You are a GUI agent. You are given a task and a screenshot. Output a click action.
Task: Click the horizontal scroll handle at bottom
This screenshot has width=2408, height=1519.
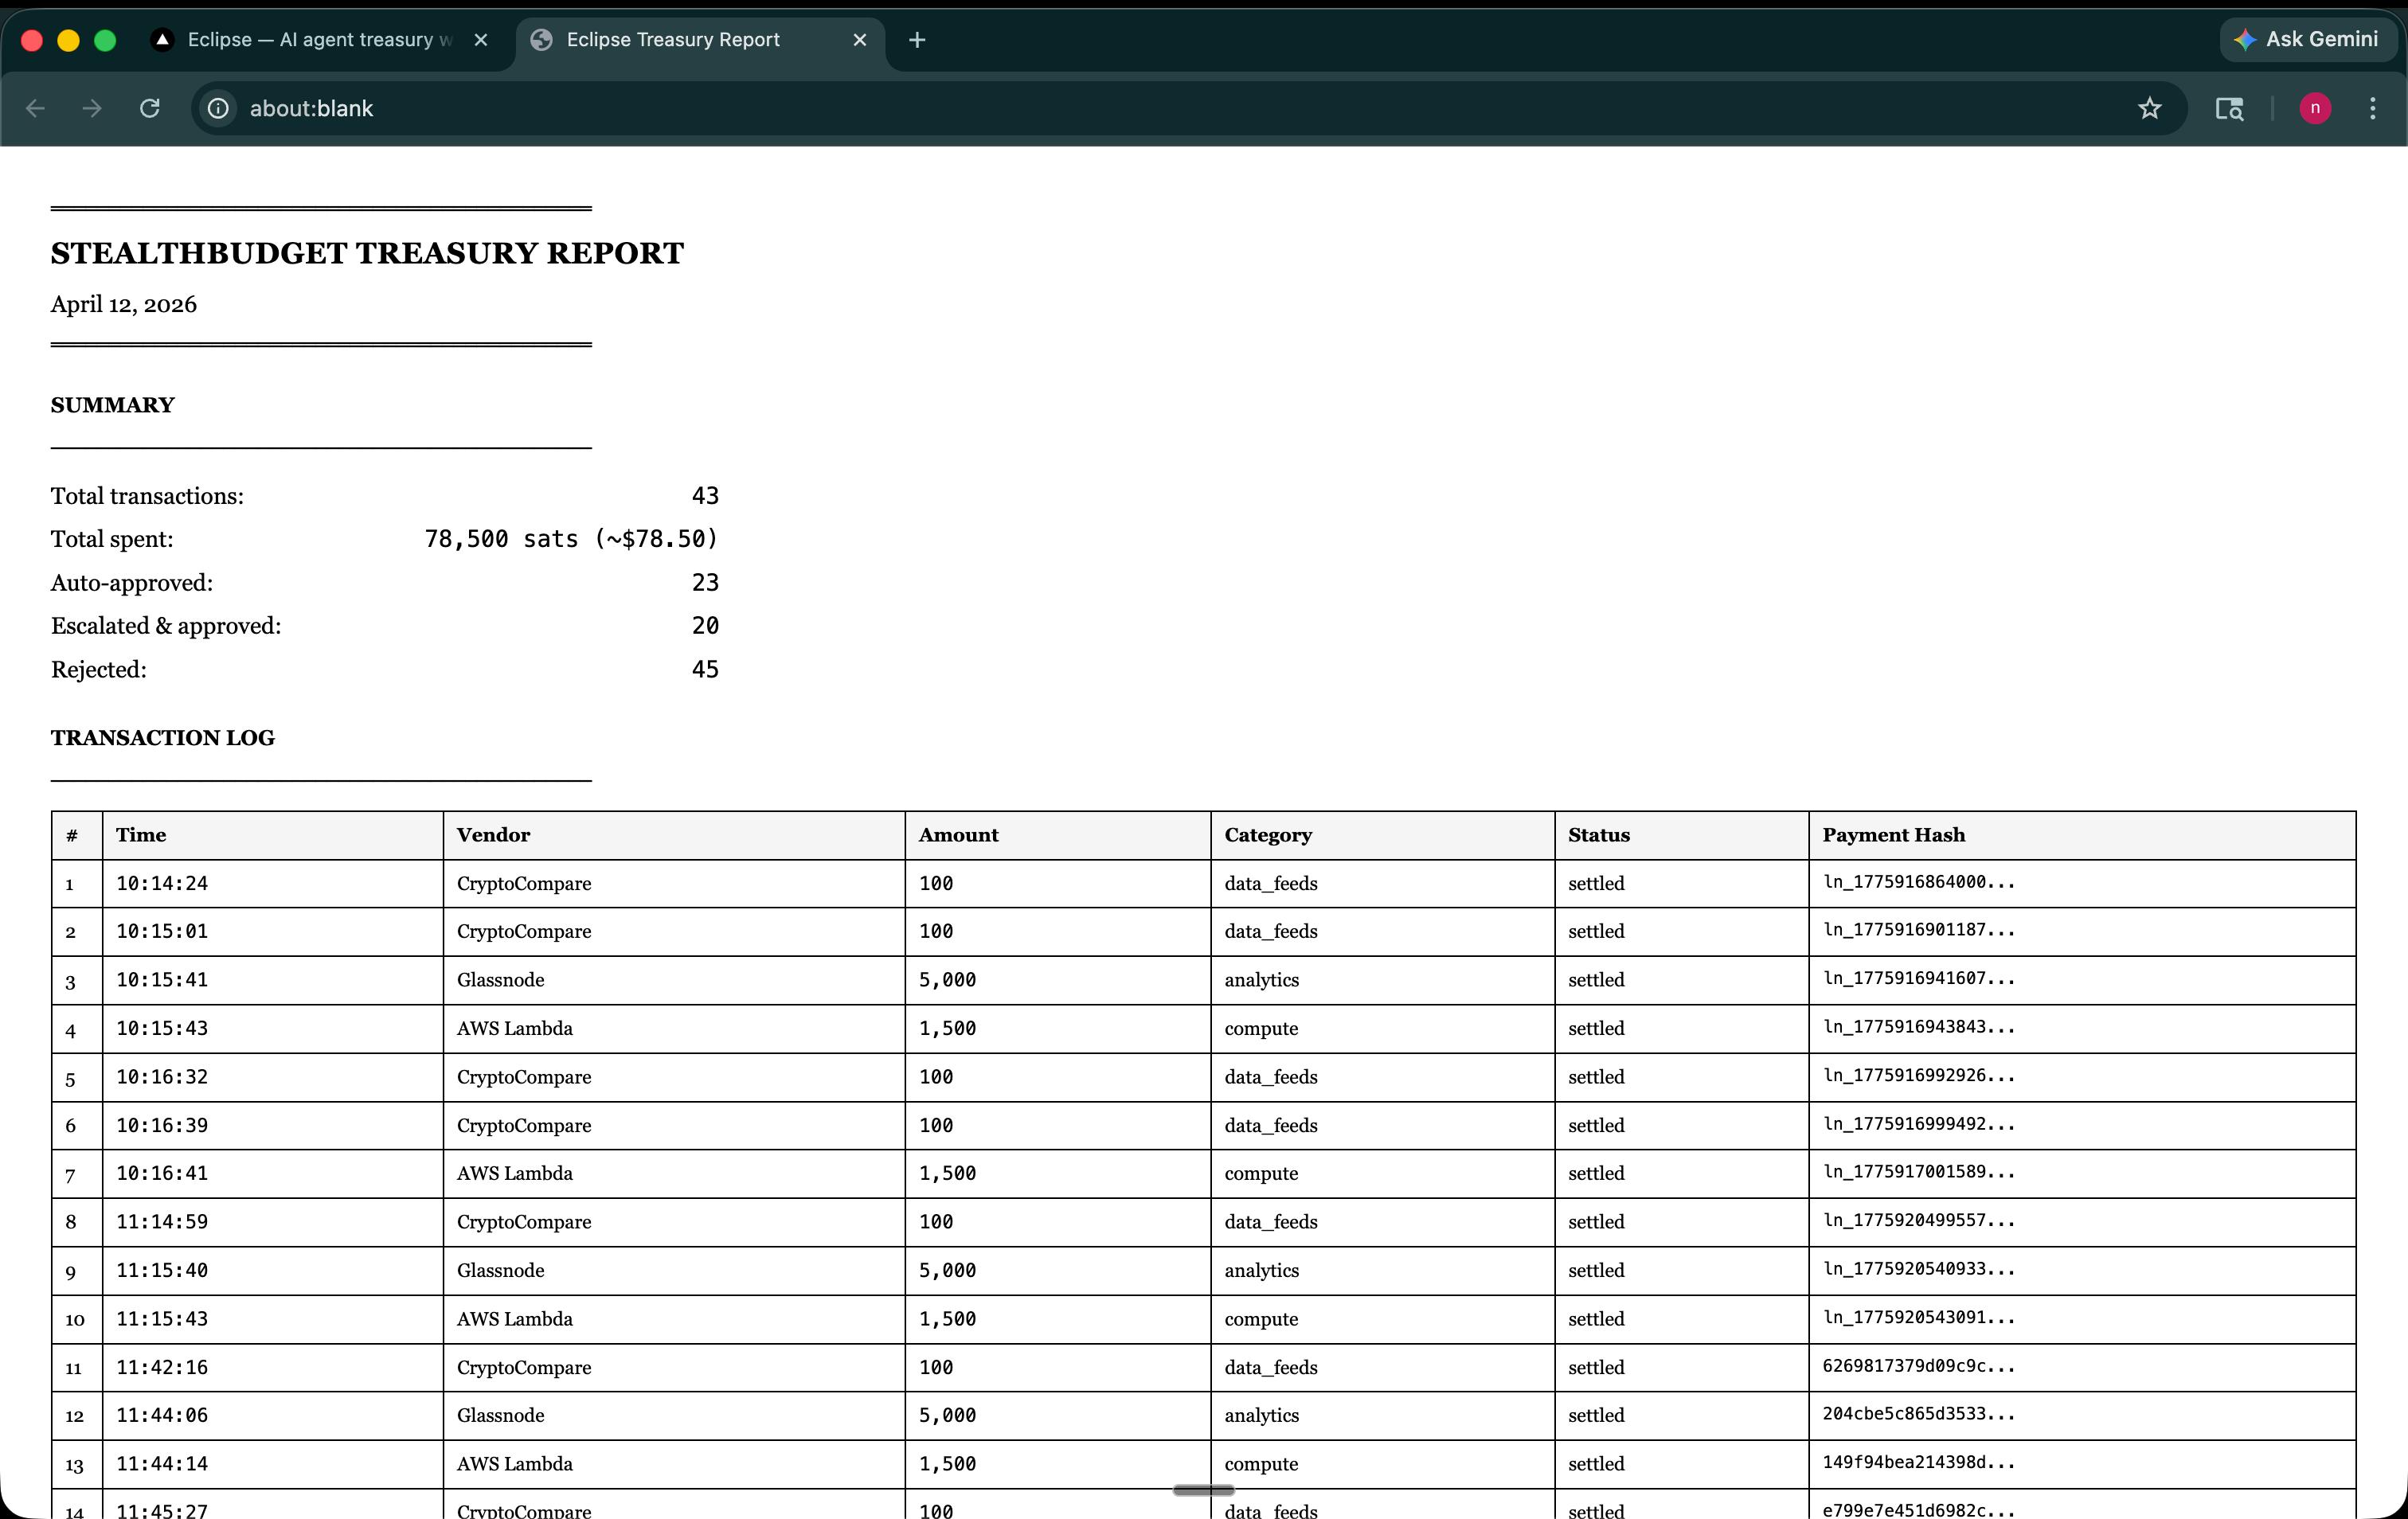pyautogui.click(x=1203, y=1490)
